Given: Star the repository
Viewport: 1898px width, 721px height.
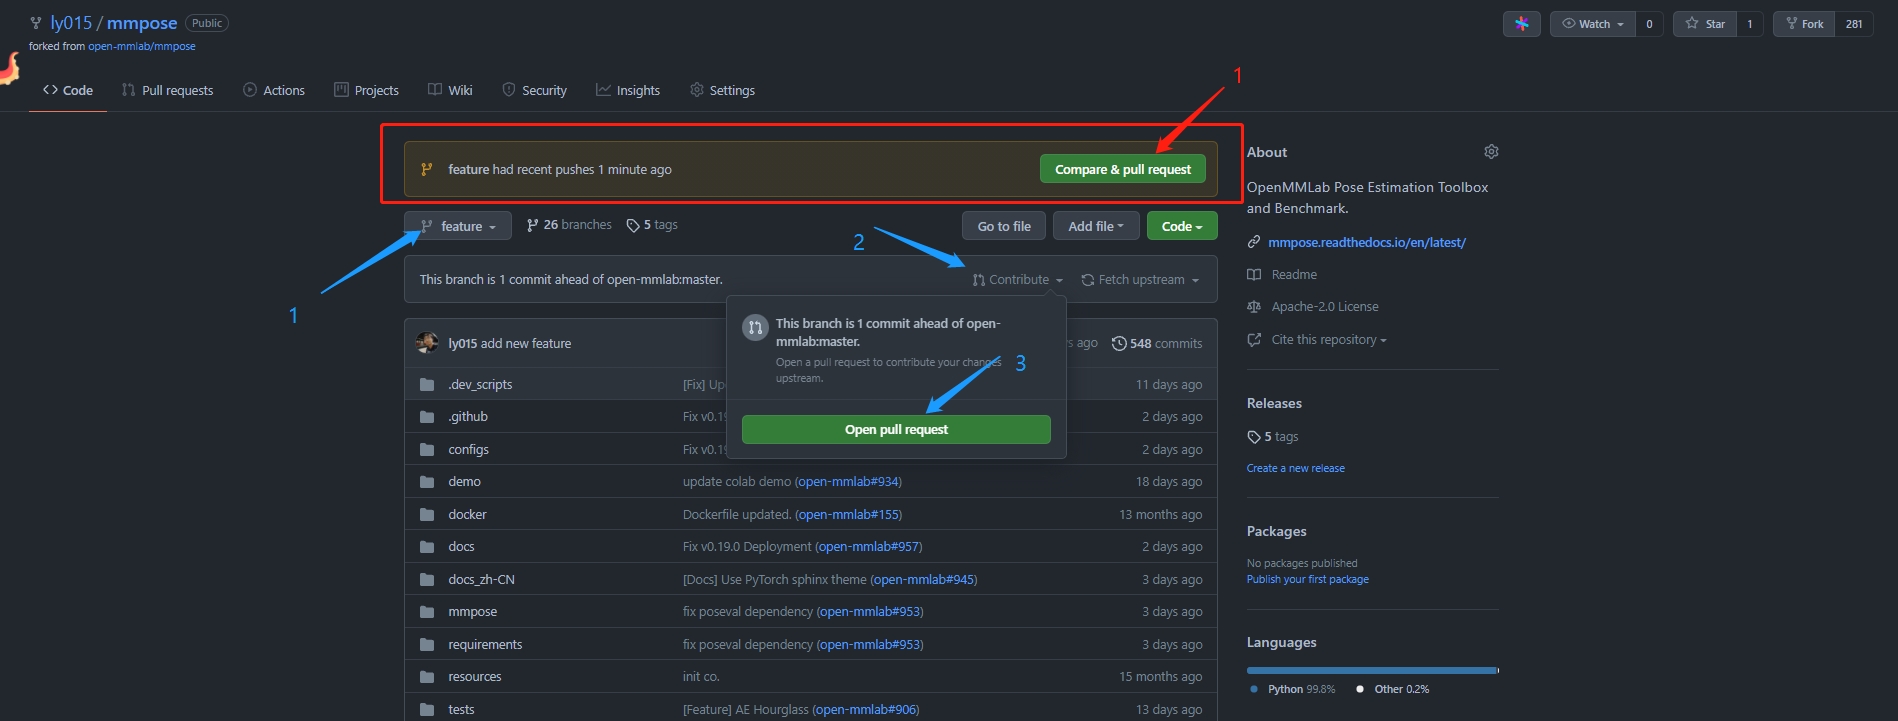Looking at the screenshot, I should coord(1705,24).
